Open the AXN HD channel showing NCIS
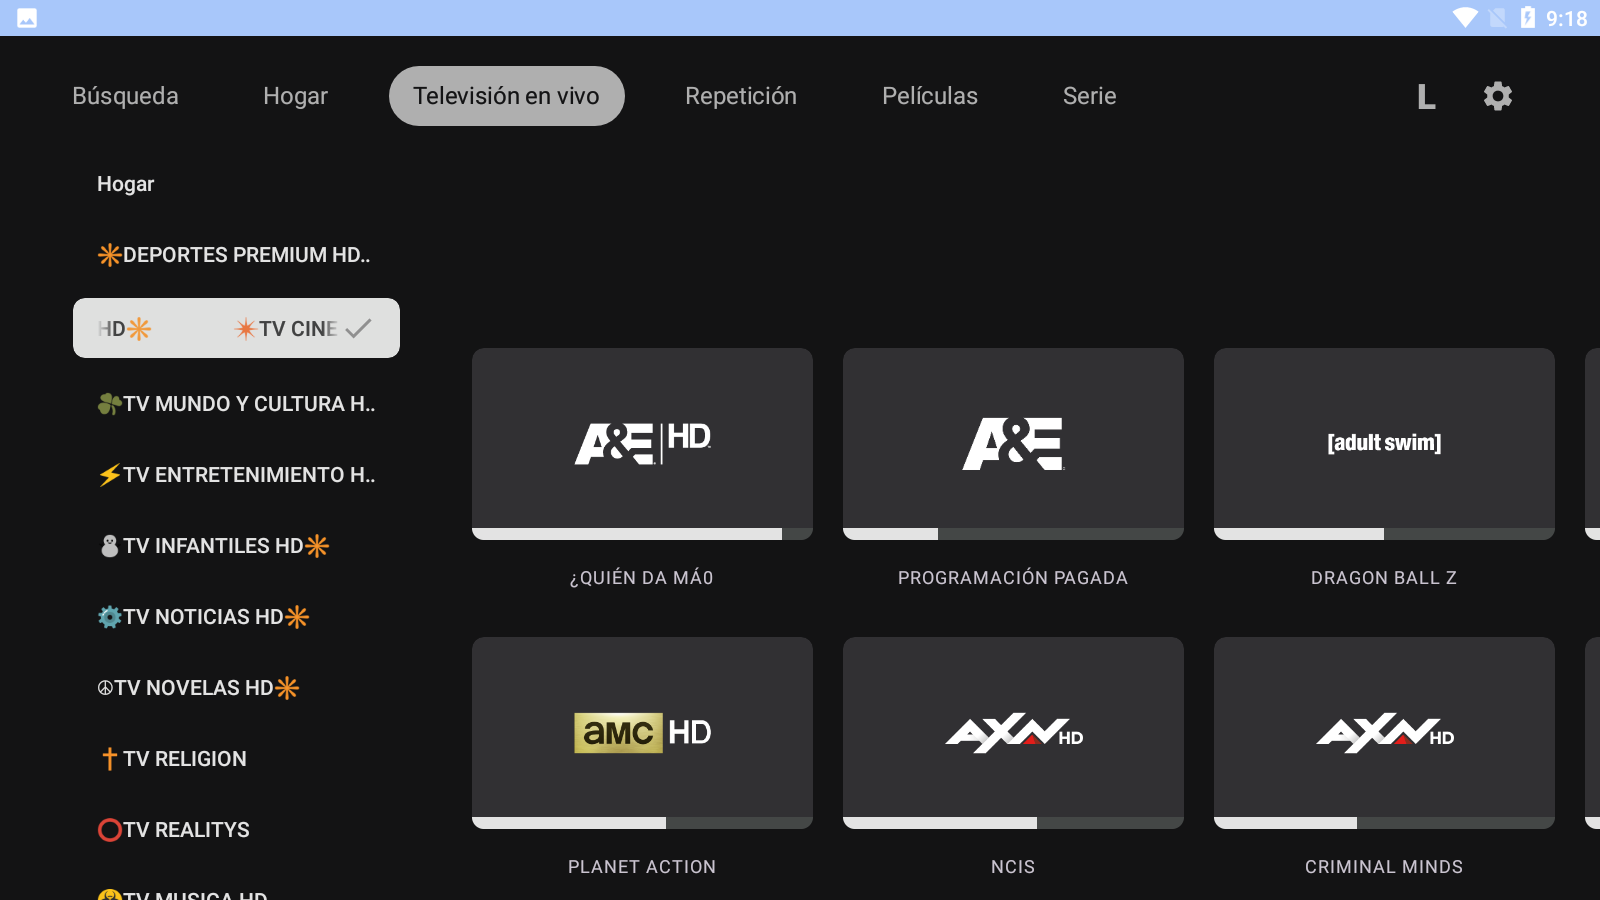Image resolution: width=1600 pixels, height=900 pixels. click(1013, 732)
